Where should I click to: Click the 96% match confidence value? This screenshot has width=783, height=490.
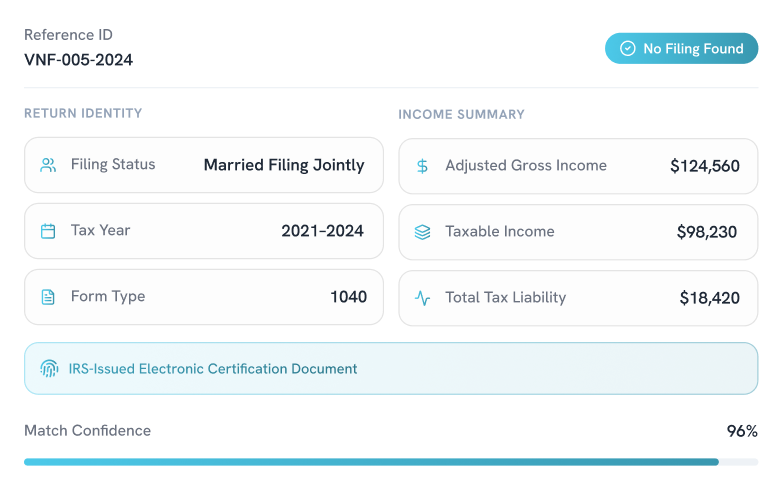pos(742,432)
